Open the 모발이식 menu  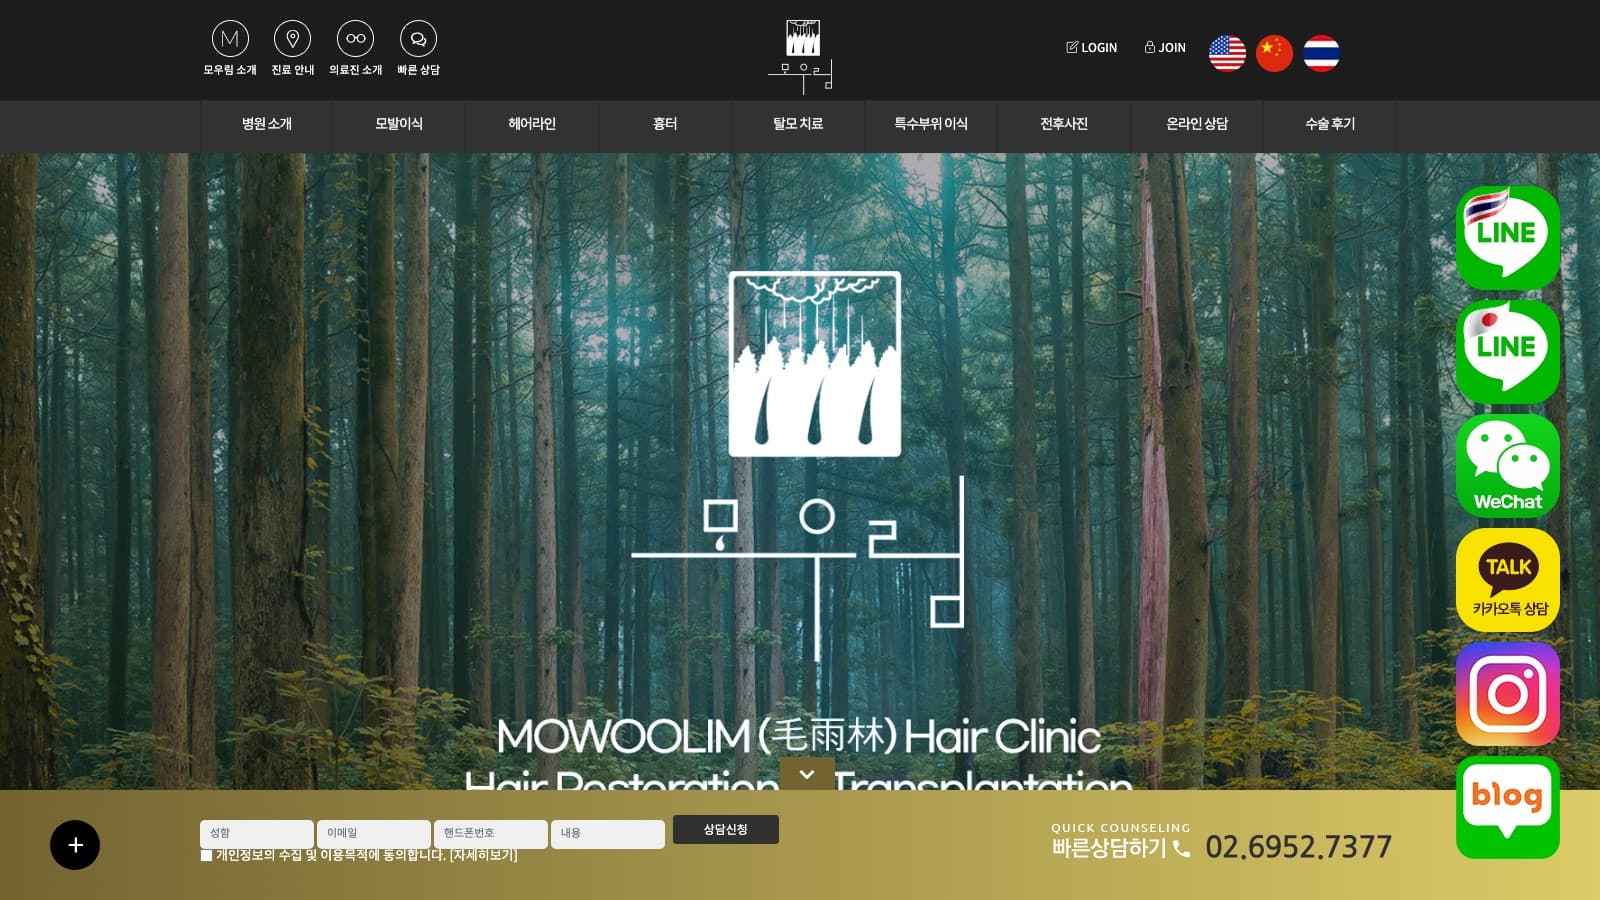coord(399,124)
